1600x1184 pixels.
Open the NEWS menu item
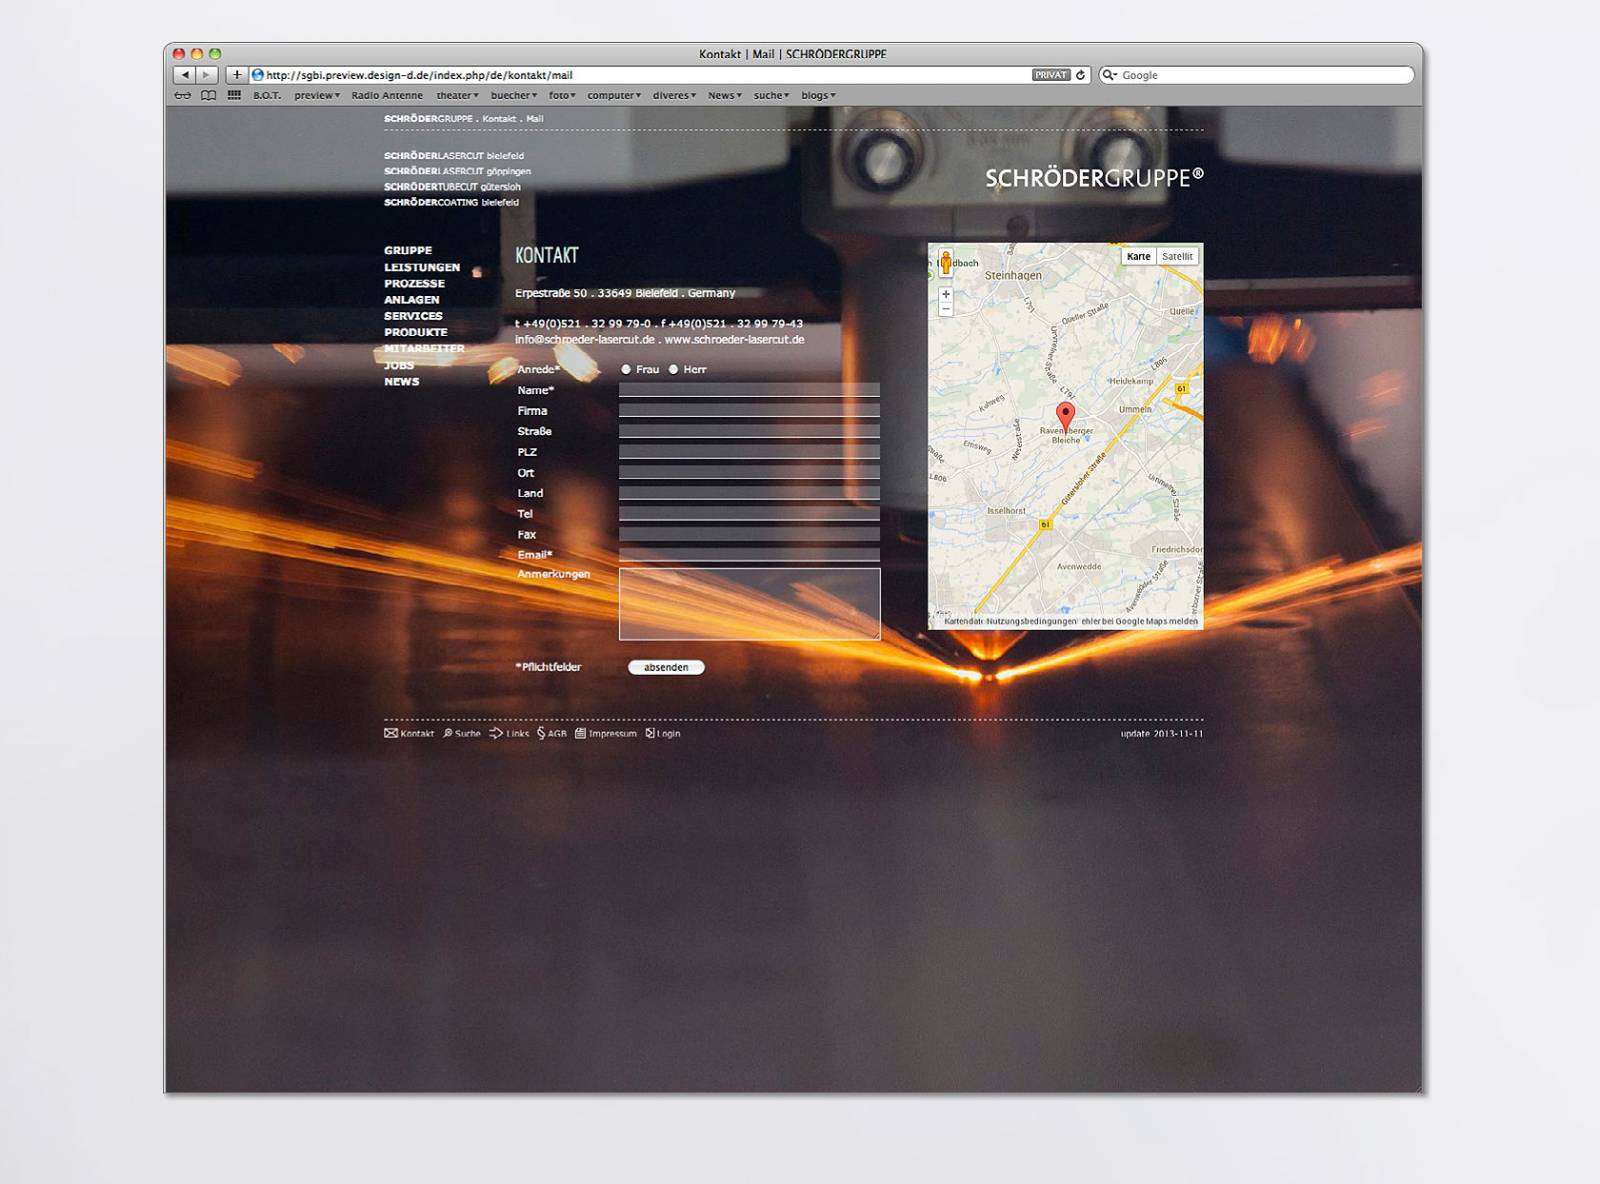(402, 382)
